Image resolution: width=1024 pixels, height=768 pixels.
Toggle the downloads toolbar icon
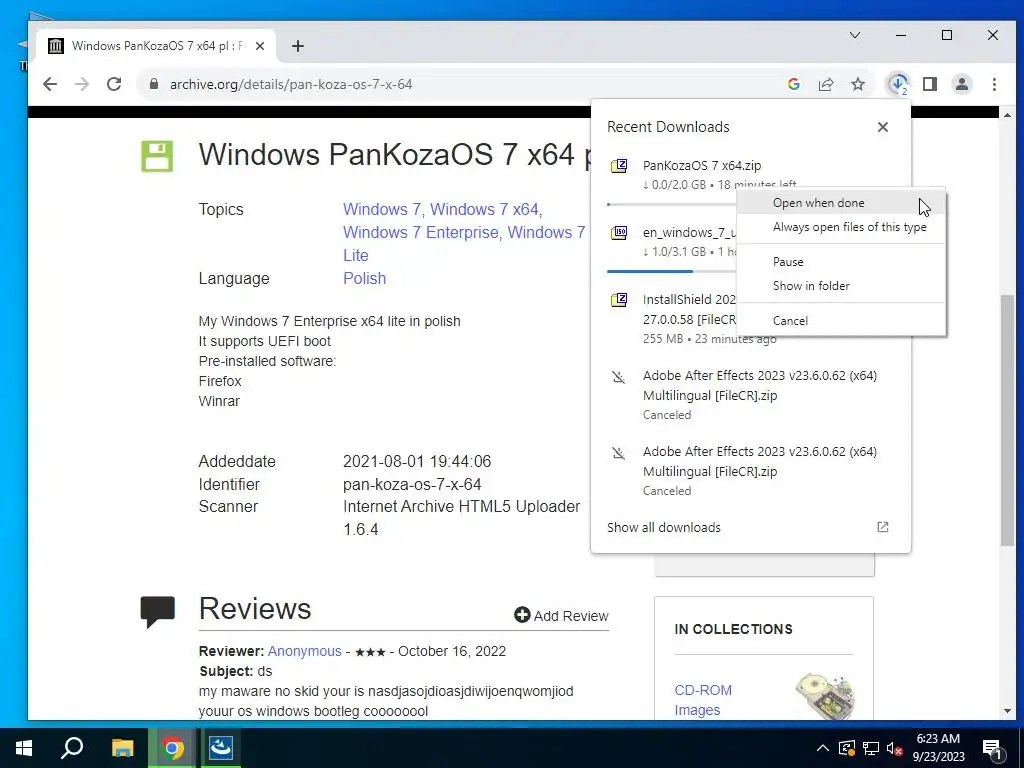[x=898, y=84]
